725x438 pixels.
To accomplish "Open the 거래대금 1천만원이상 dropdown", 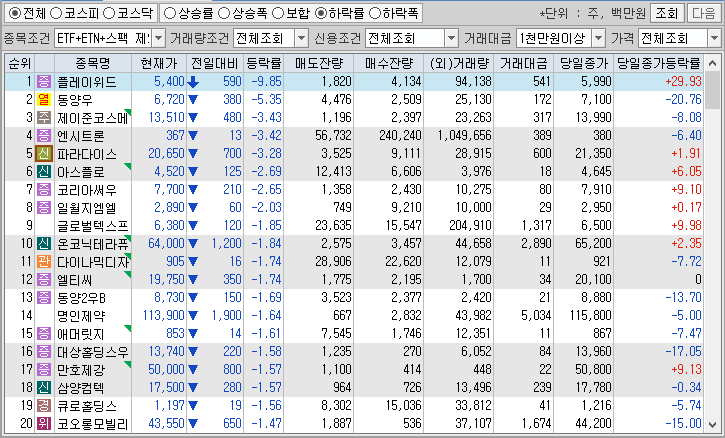I will 599,38.
